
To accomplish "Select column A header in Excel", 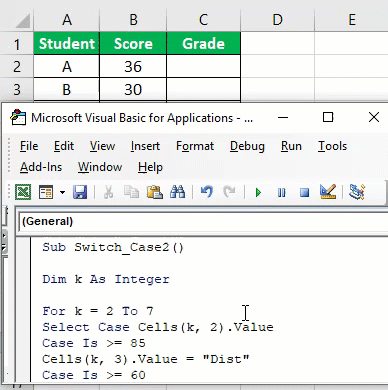I will (67, 20).
